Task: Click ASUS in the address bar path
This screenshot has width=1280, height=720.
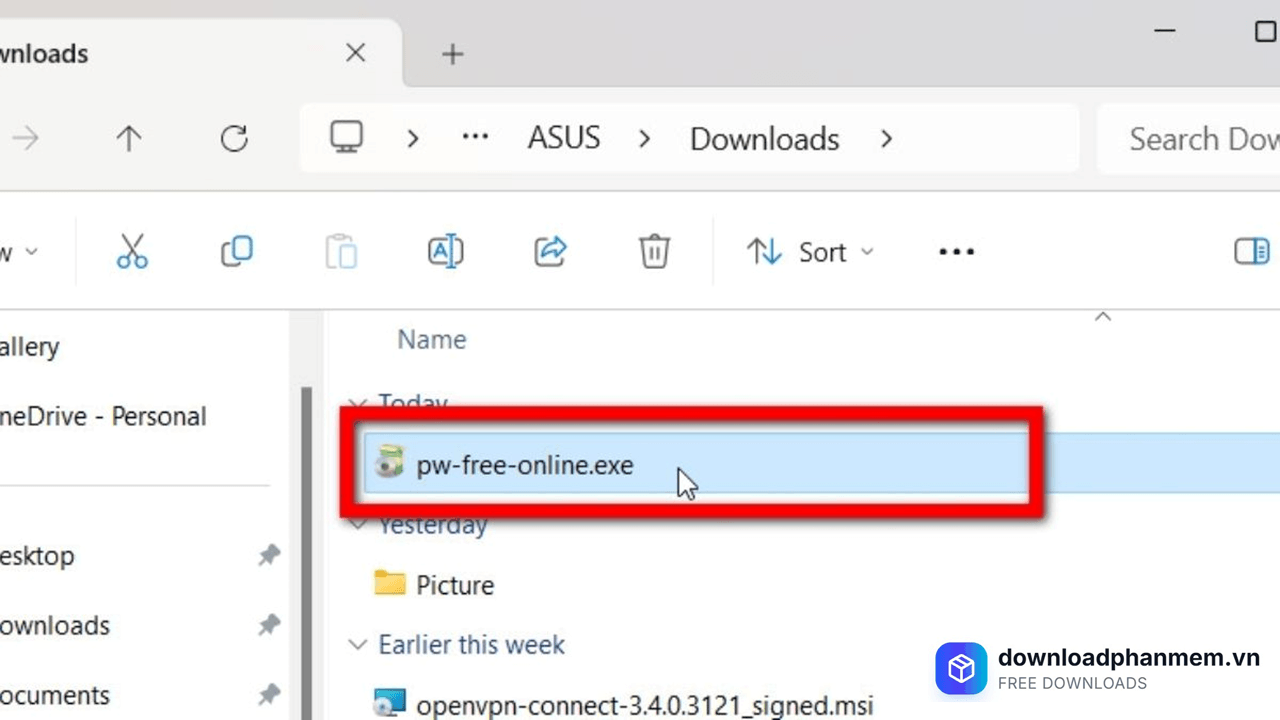Action: (x=563, y=138)
